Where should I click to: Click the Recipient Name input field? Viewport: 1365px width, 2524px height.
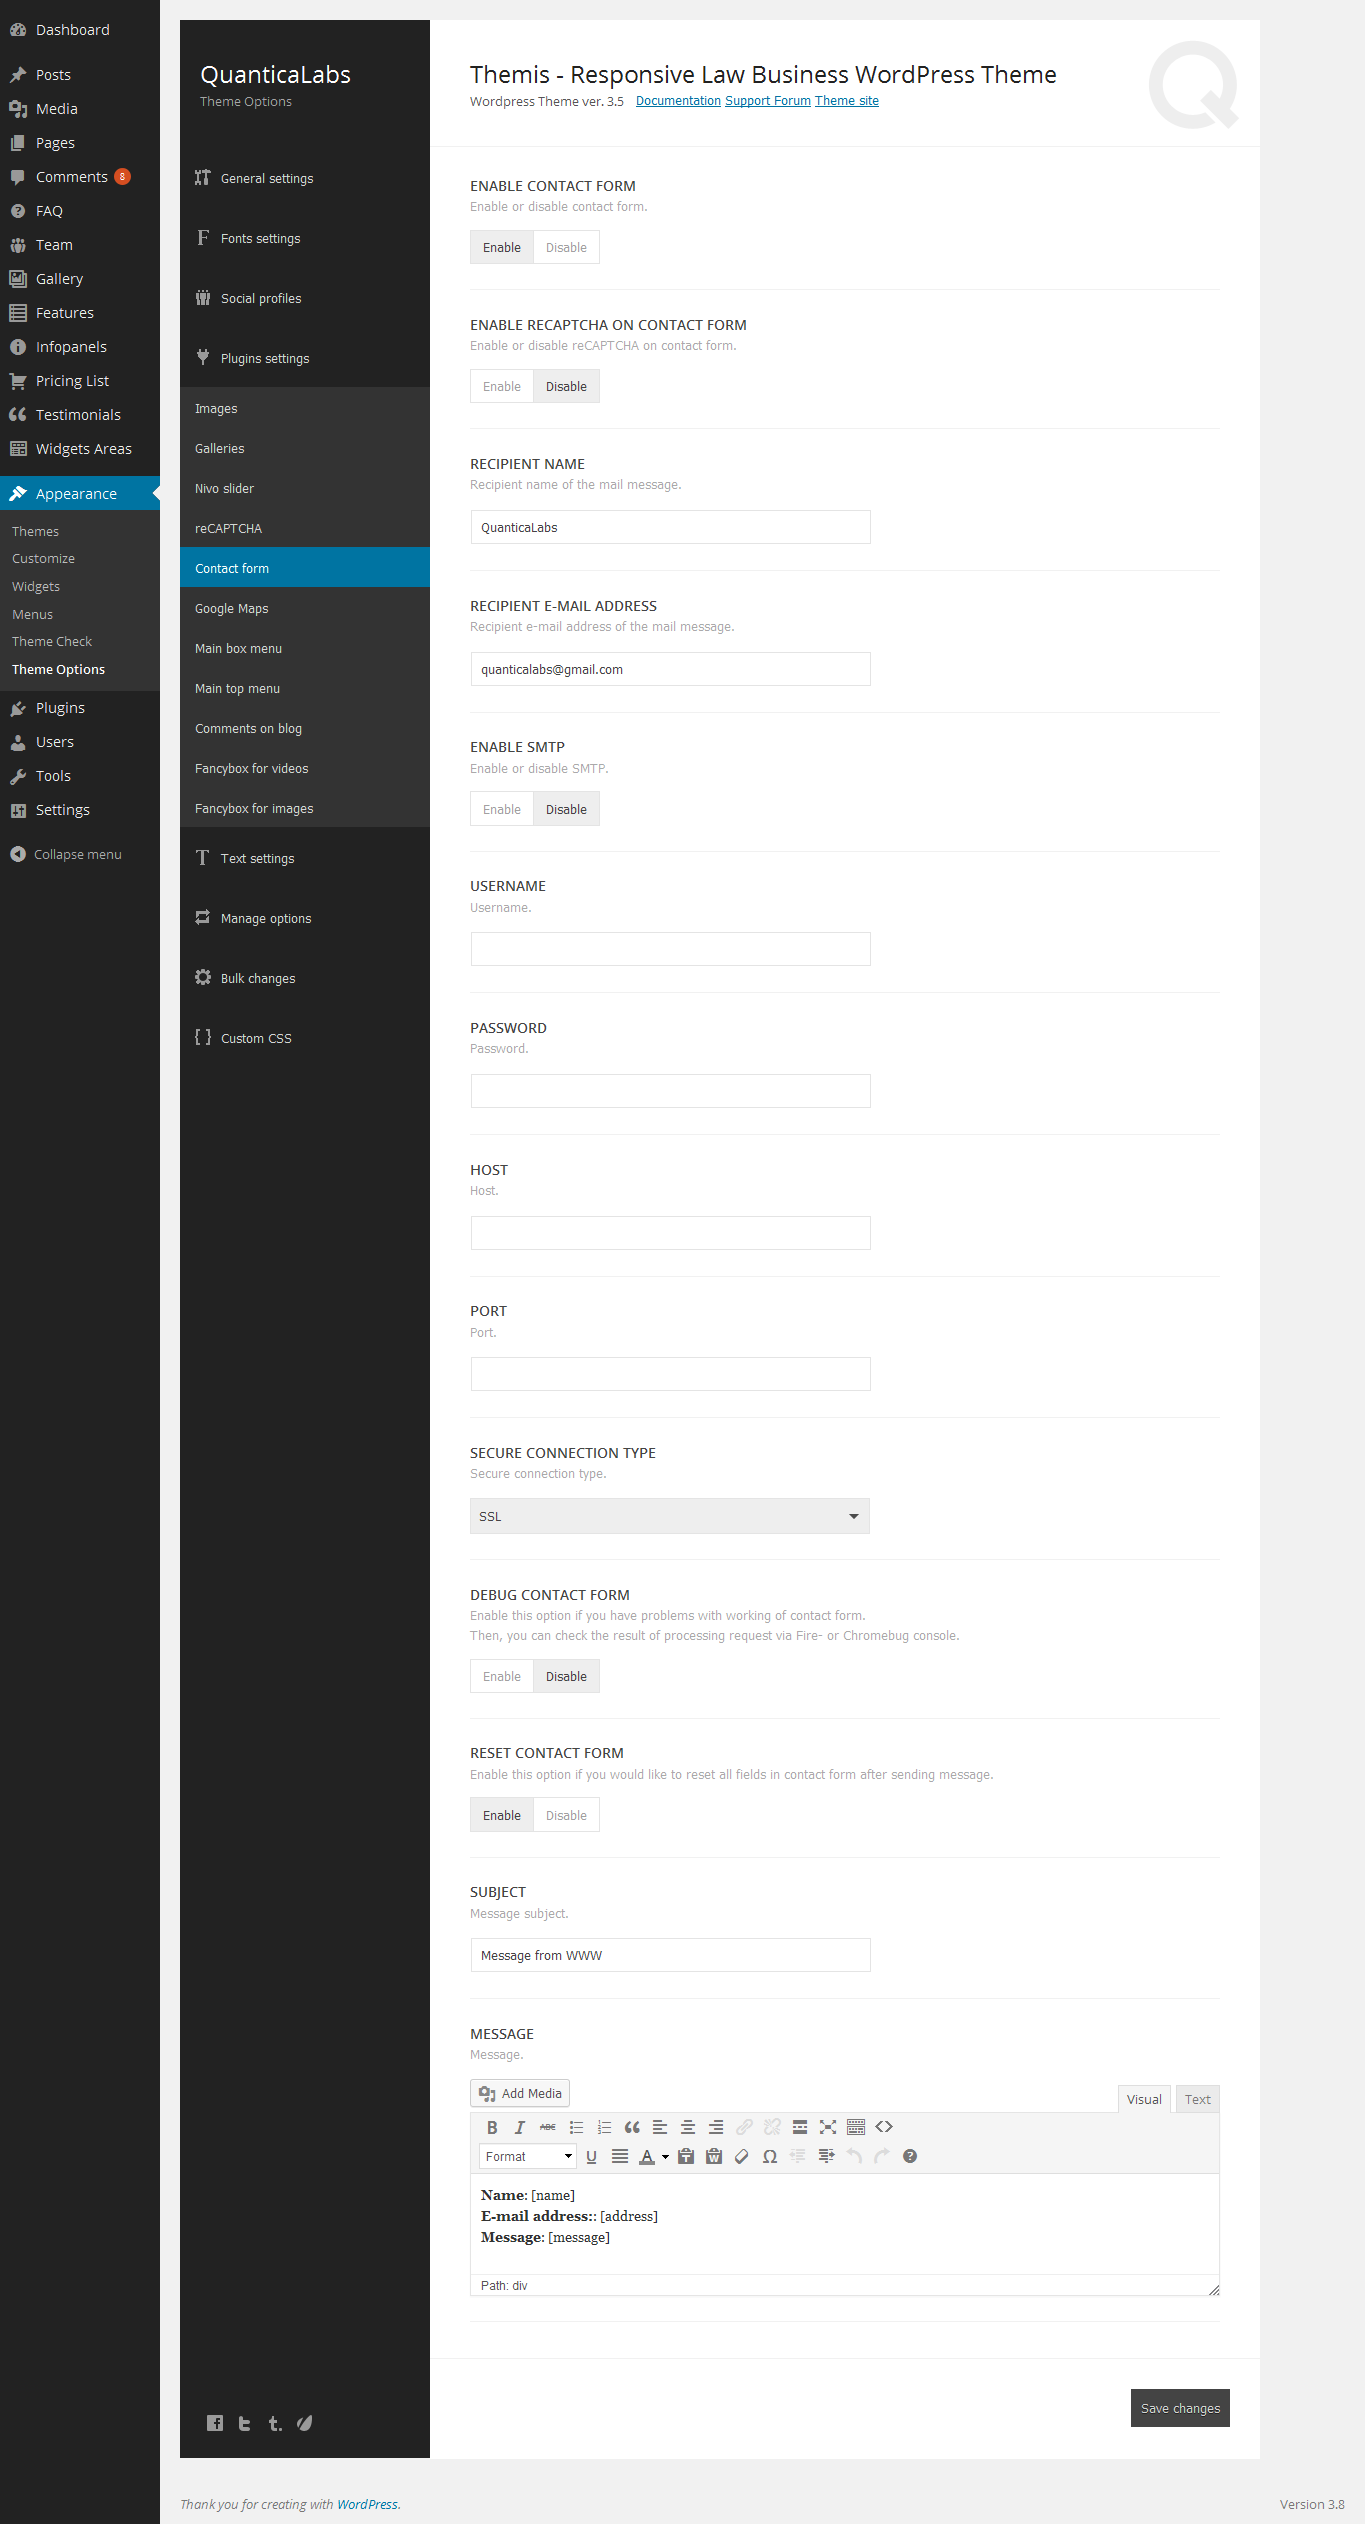[670, 527]
